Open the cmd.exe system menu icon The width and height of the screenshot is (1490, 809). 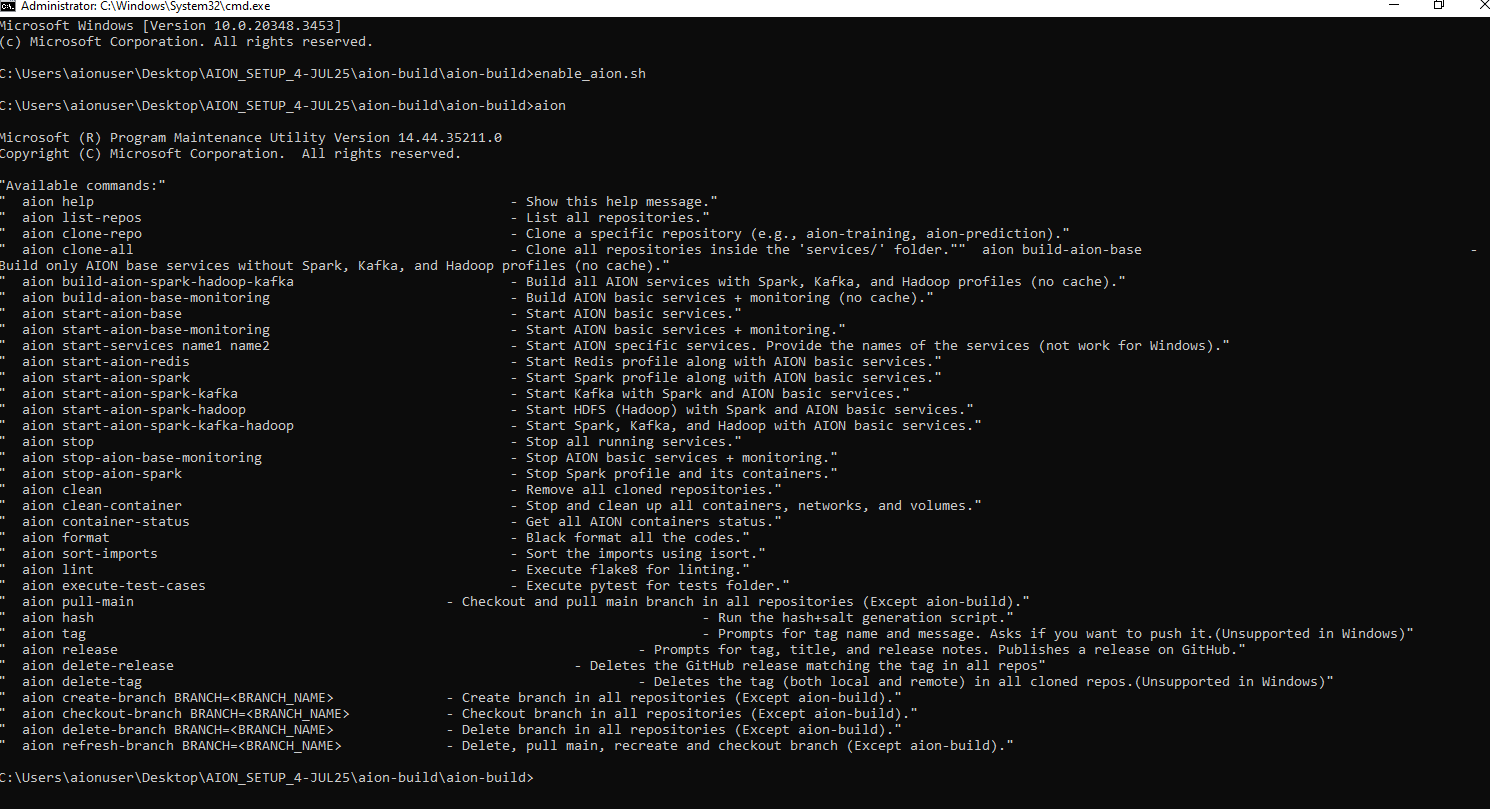(x=7, y=6)
